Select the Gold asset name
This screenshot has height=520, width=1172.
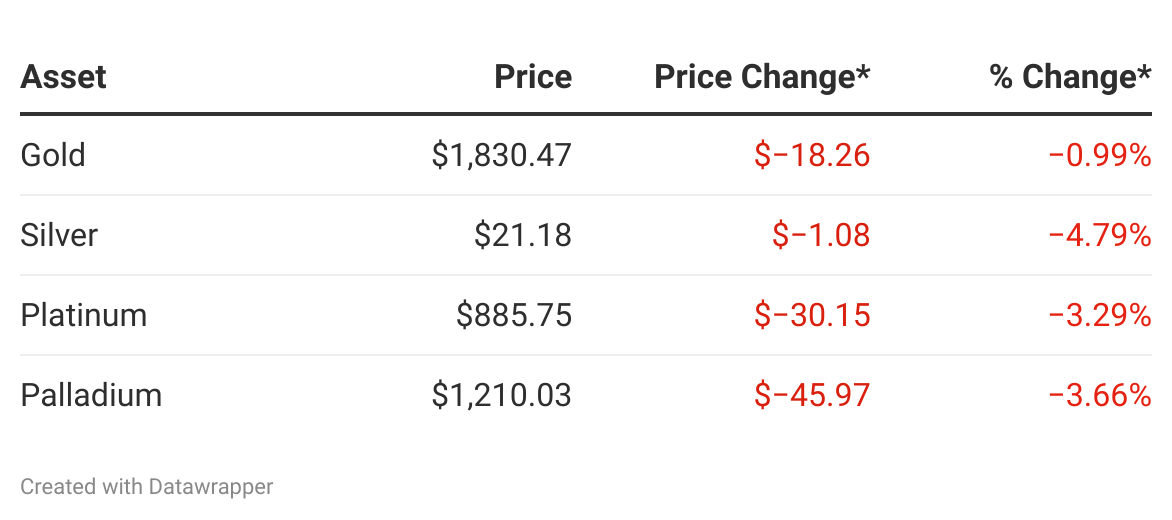tap(53, 155)
